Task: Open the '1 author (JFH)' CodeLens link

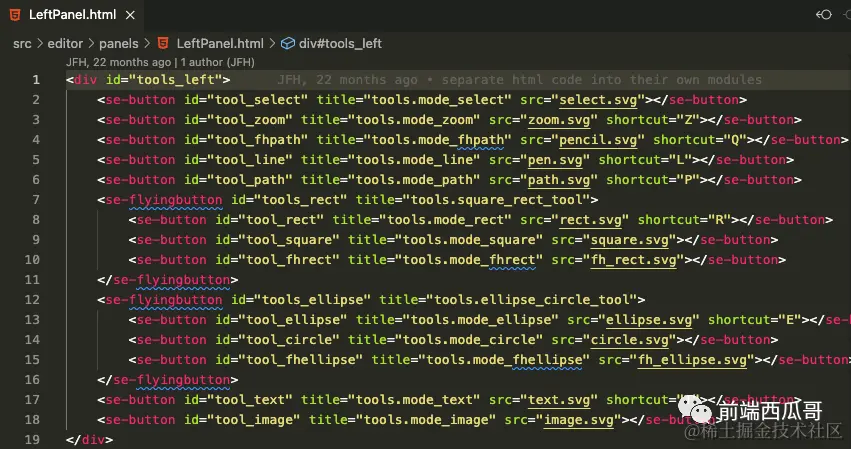Action: click(x=218, y=62)
